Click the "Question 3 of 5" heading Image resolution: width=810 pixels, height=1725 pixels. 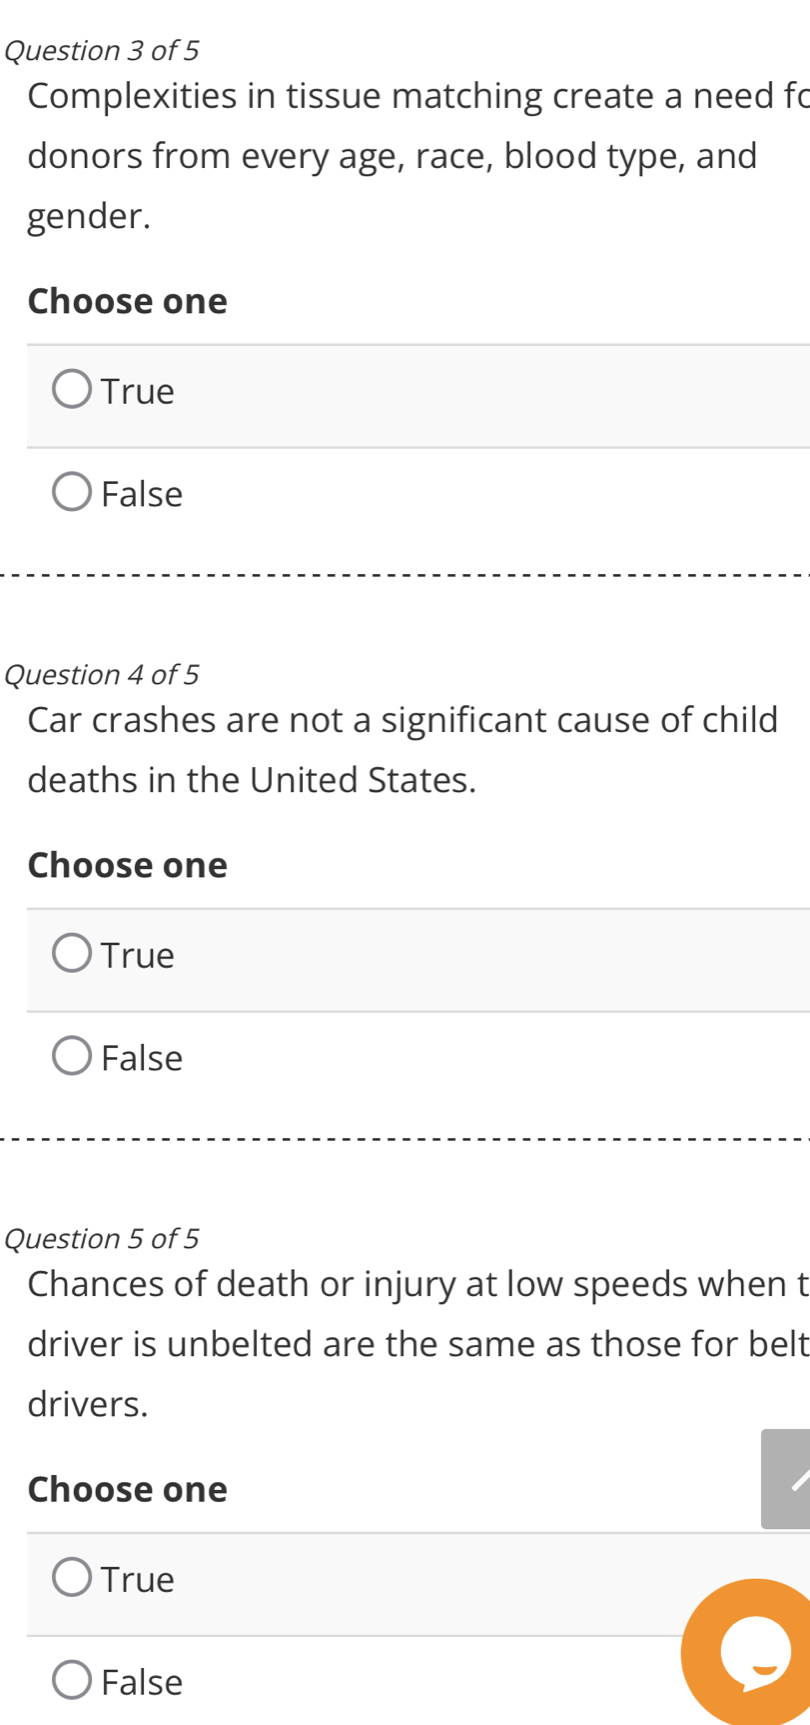(x=102, y=49)
